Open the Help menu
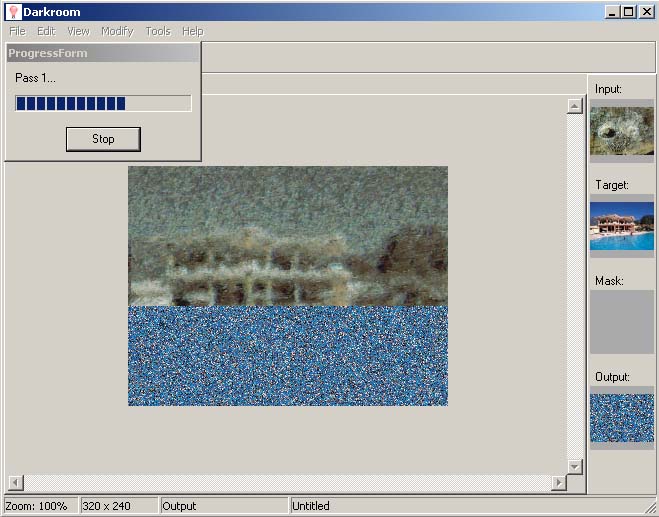Image resolution: width=659 pixels, height=517 pixels. pyautogui.click(x=192, y=32)
